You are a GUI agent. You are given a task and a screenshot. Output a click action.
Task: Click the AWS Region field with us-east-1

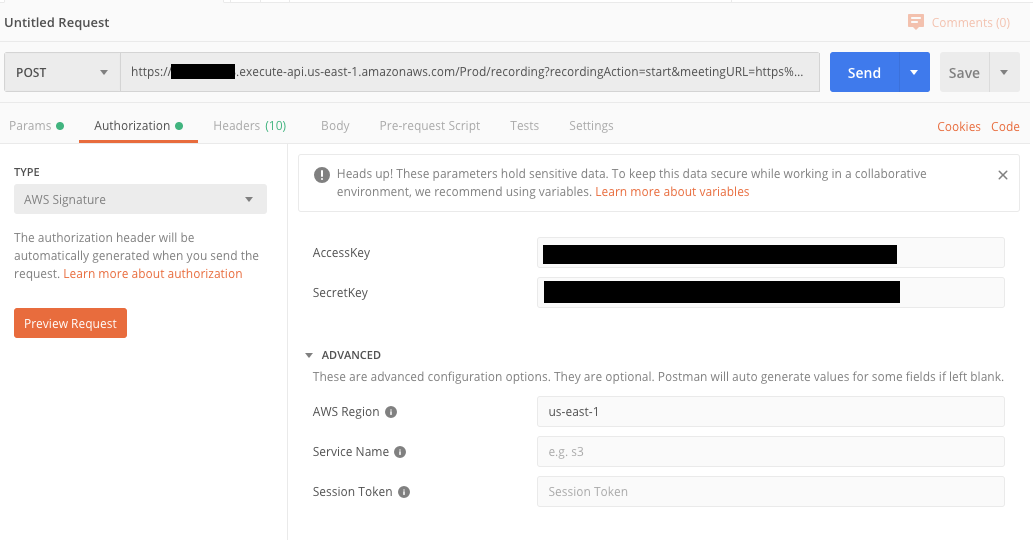click(771, 412)
